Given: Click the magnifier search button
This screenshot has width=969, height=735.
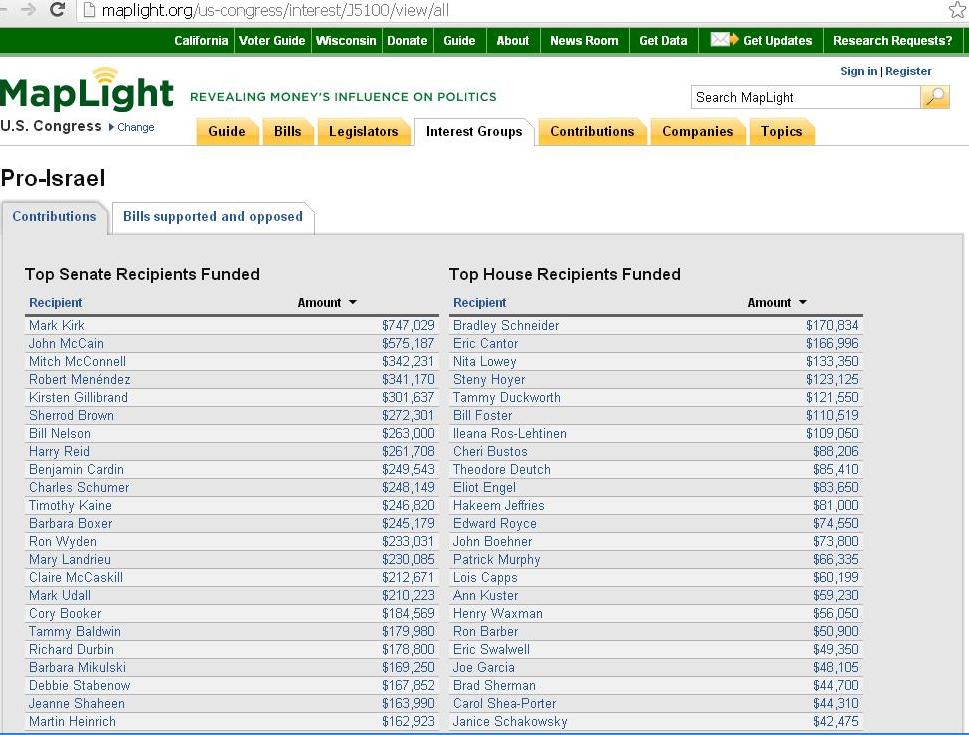Looking at the screenshot, I should [935, 97].
